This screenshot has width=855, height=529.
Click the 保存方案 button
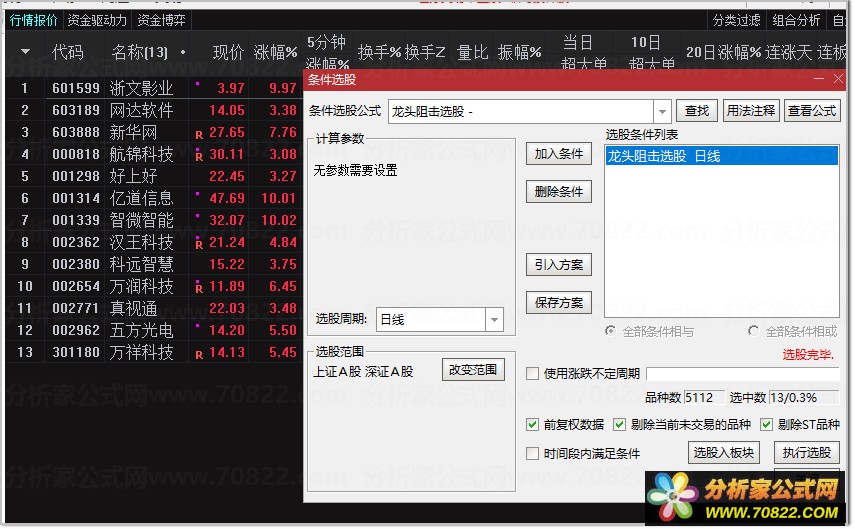click(559, 302)
